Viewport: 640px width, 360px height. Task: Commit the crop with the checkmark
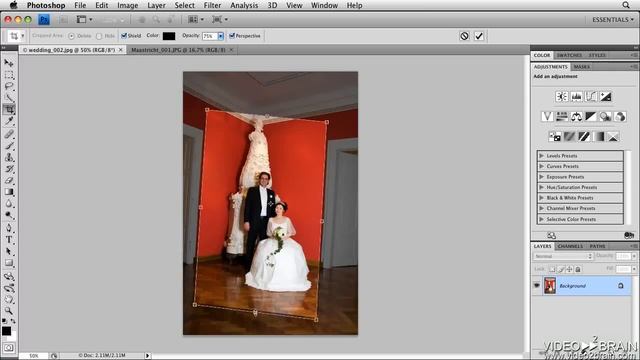(x=479, y=36)
